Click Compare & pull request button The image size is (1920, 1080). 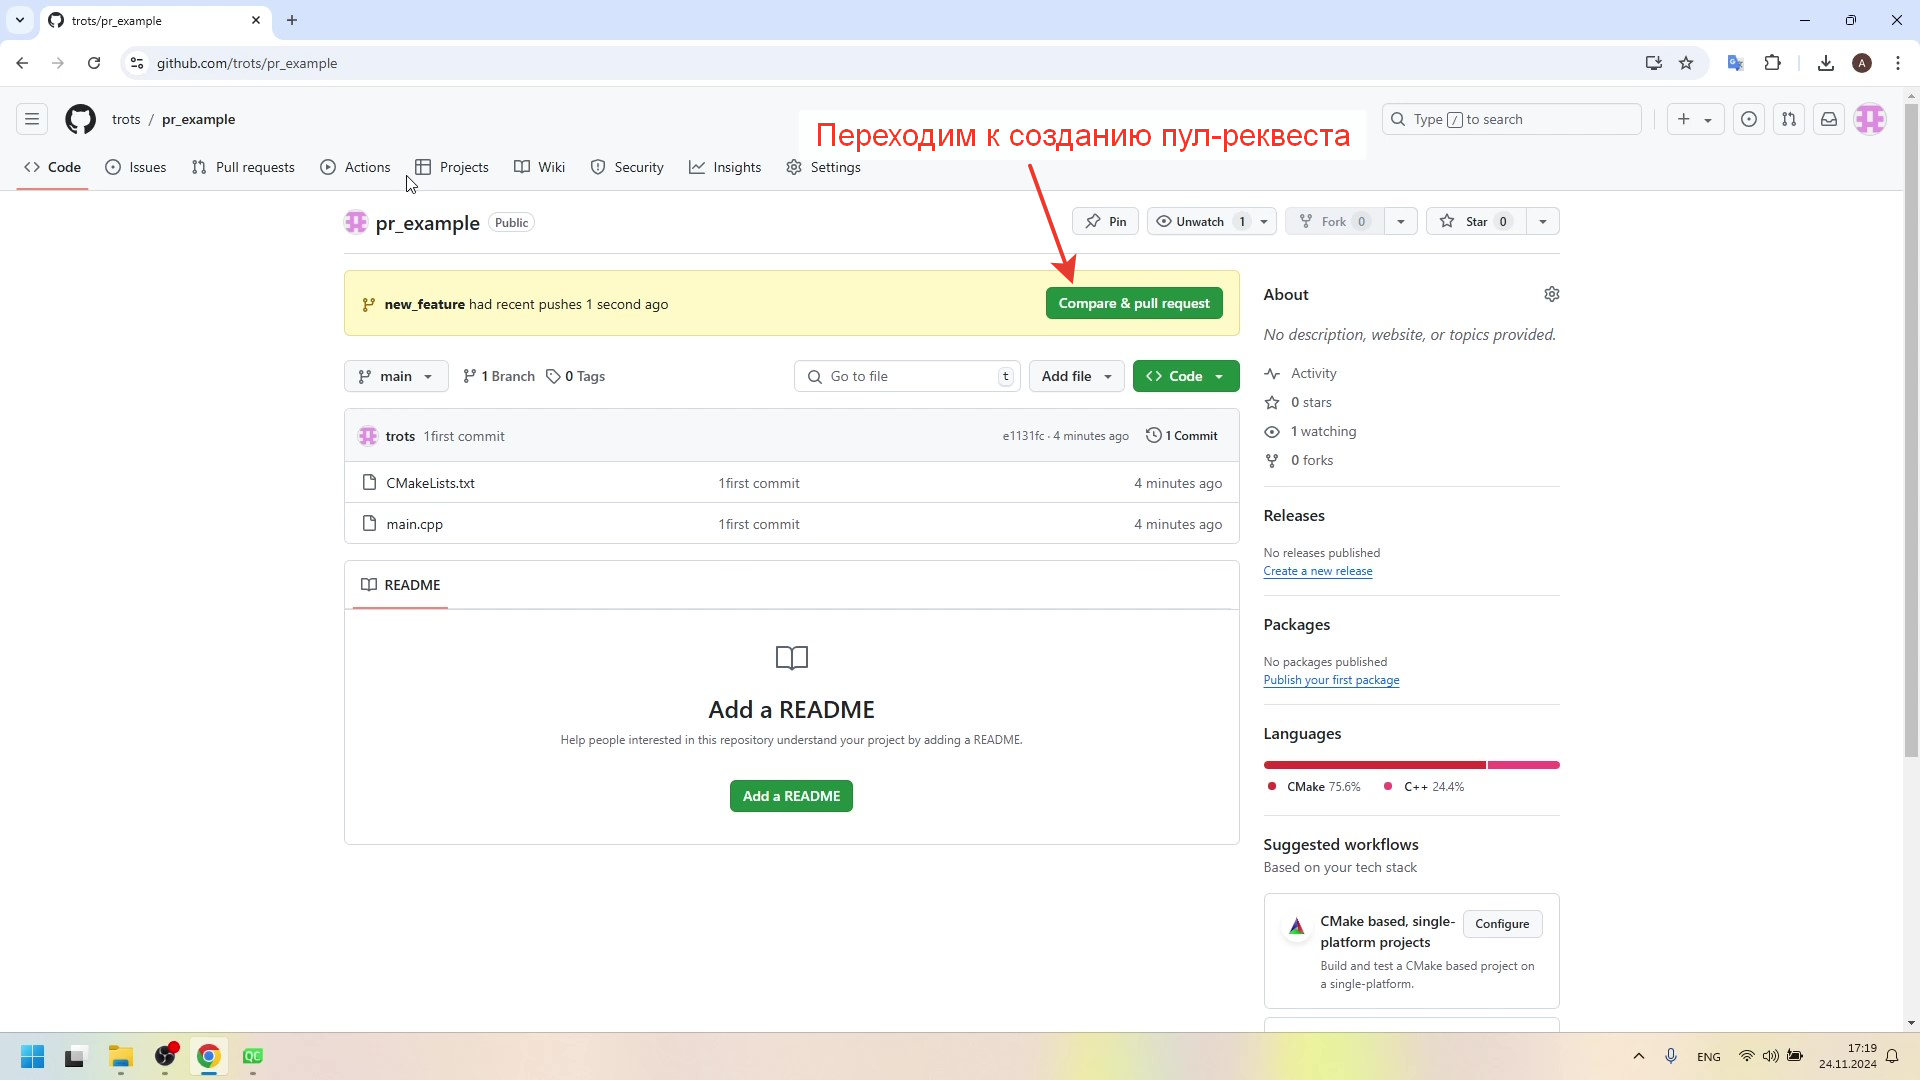tap(1134, 303)
